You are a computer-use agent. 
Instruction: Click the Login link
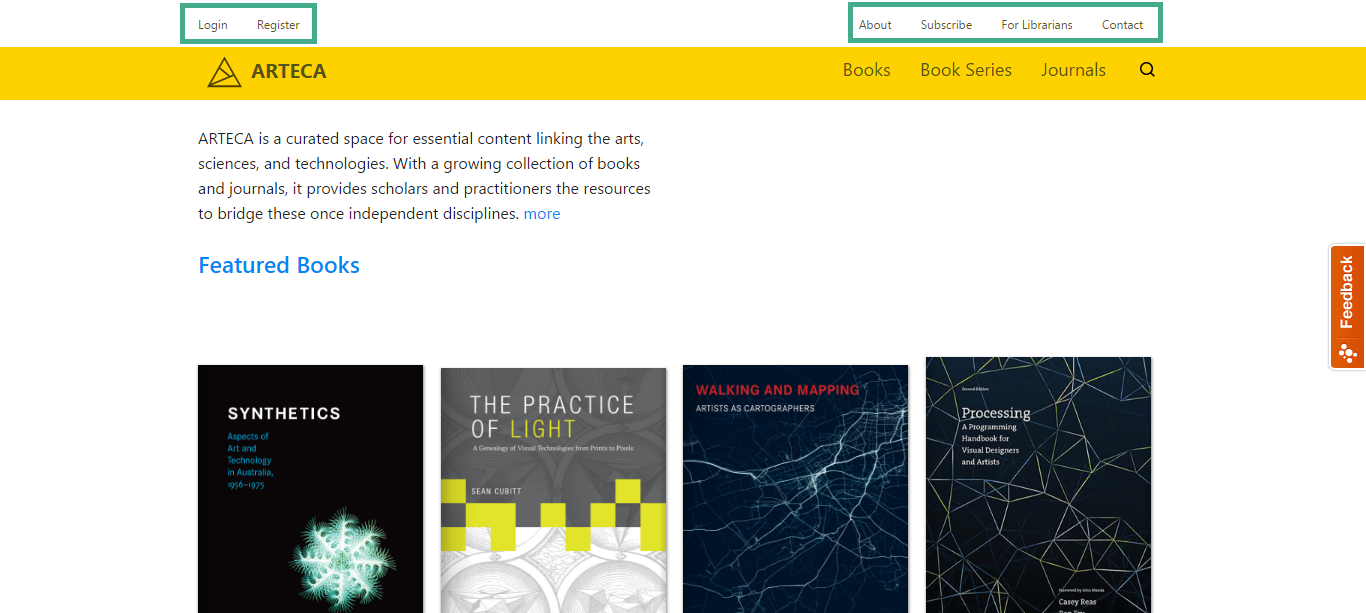tap(213, 25)
